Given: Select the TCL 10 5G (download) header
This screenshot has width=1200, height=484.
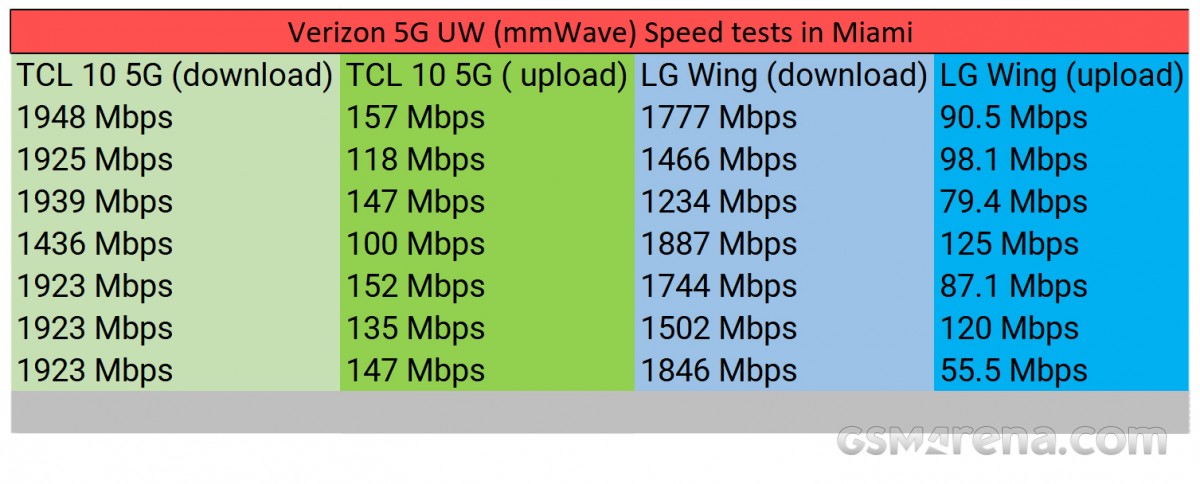Looking at the screenshot, I should [x=175, y=76].
